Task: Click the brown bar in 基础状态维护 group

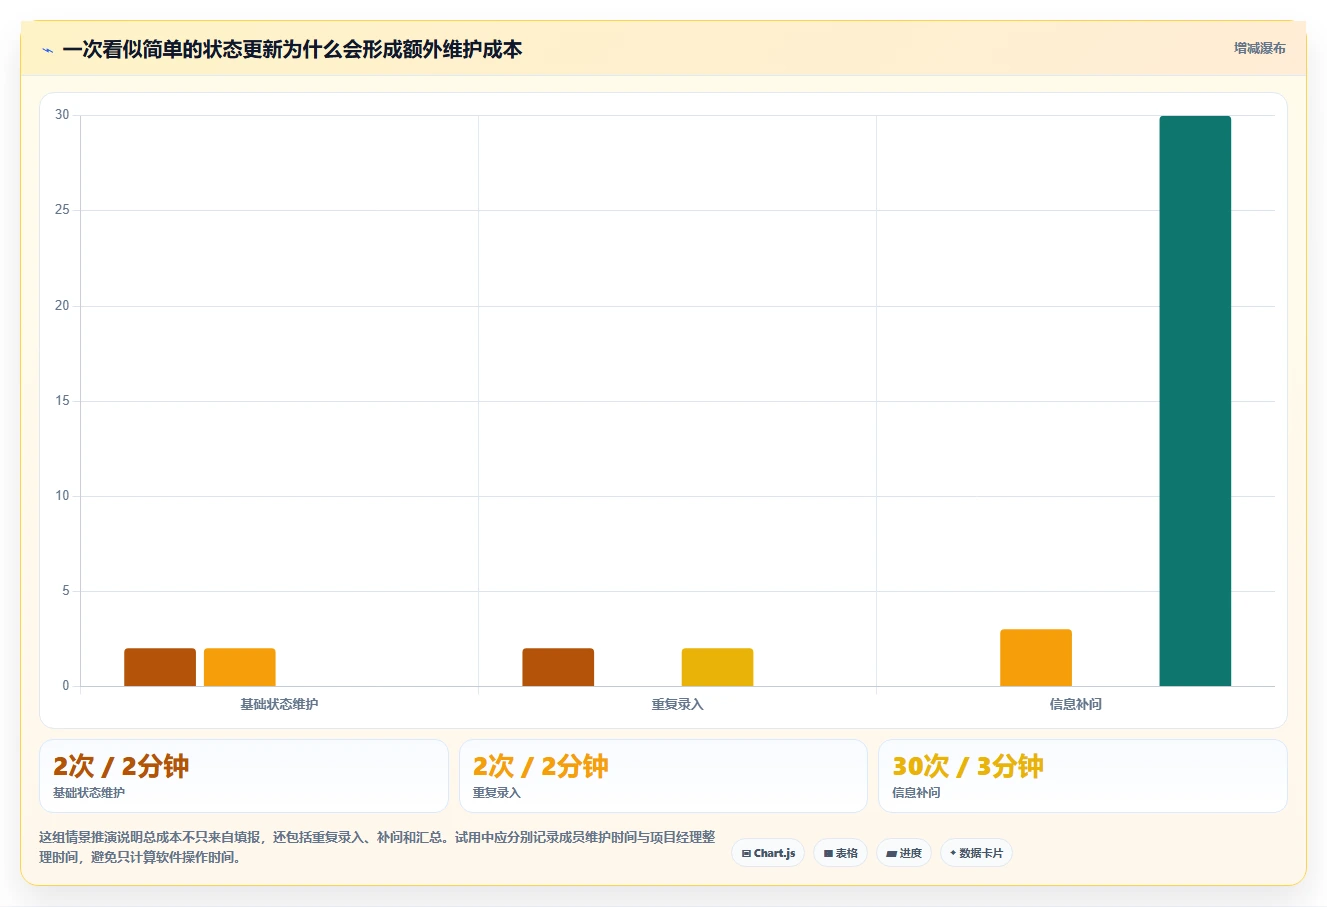Action: (x=160, y=667)
